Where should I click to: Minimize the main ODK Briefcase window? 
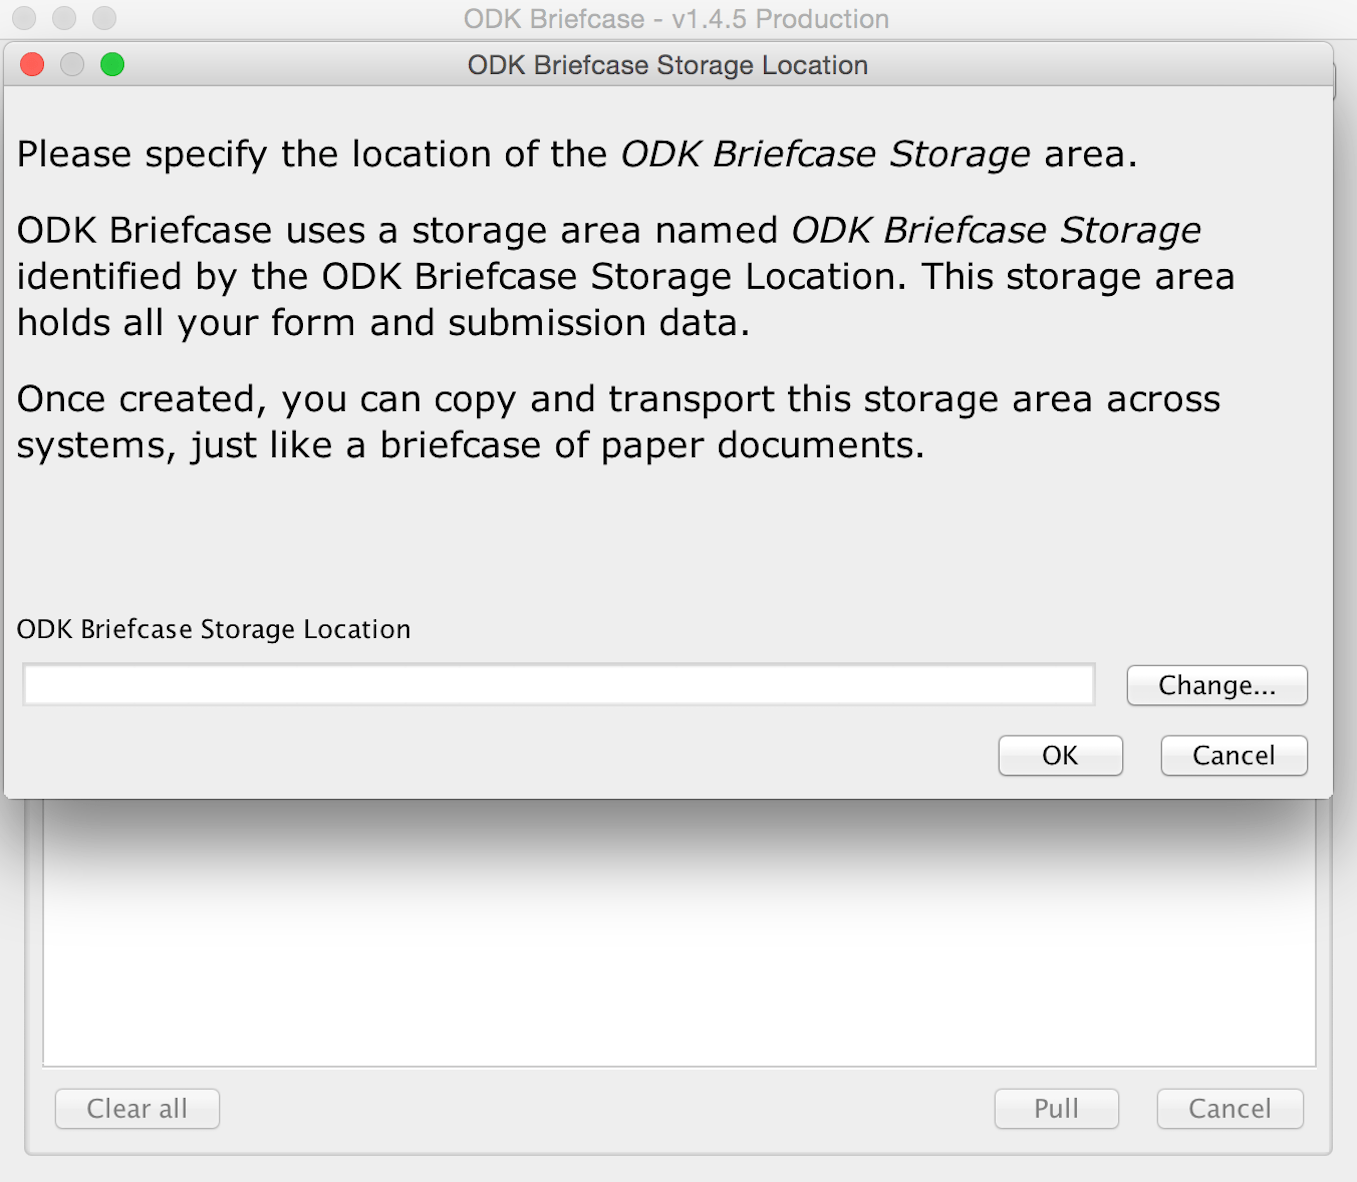[65, 17]
